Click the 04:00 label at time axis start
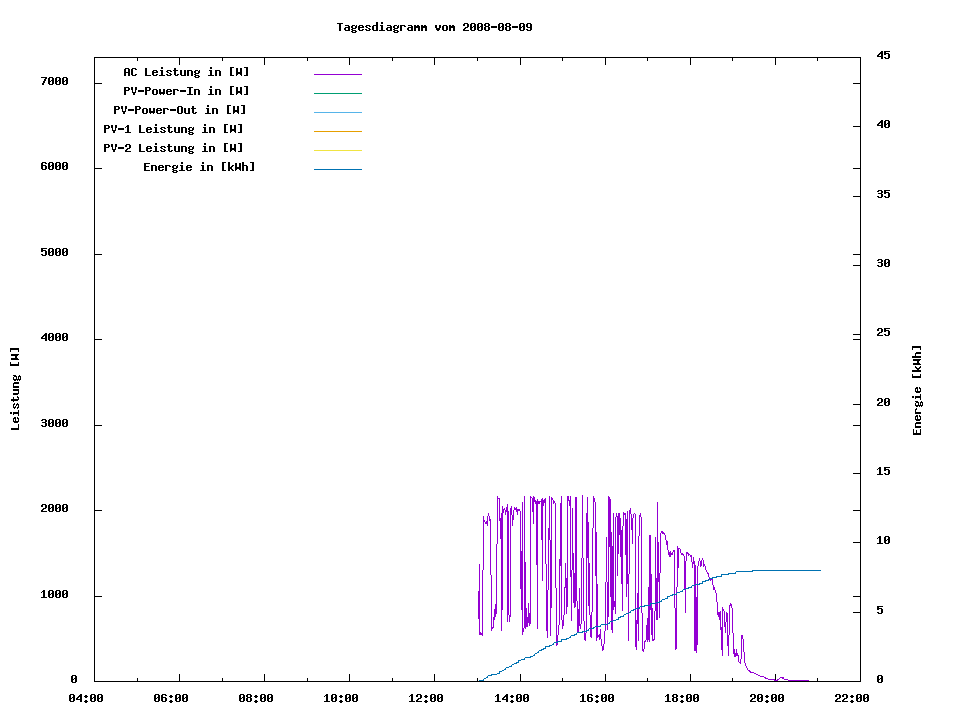This screenshot has width=960, height=720. (87, 698)
